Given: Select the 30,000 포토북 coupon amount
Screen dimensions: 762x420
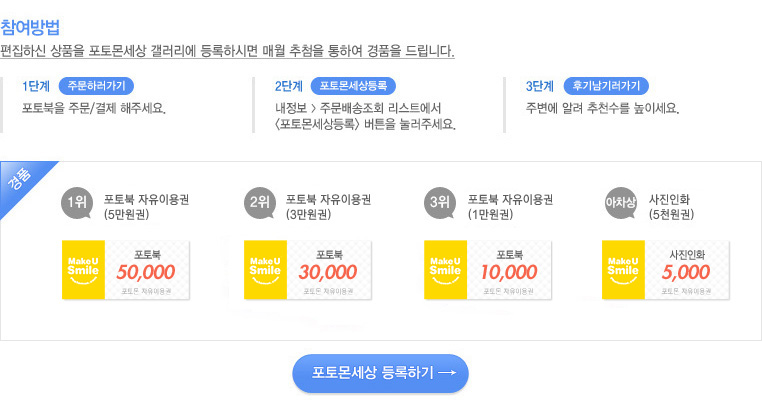Looking at the screenshot, I should (328, 272).
